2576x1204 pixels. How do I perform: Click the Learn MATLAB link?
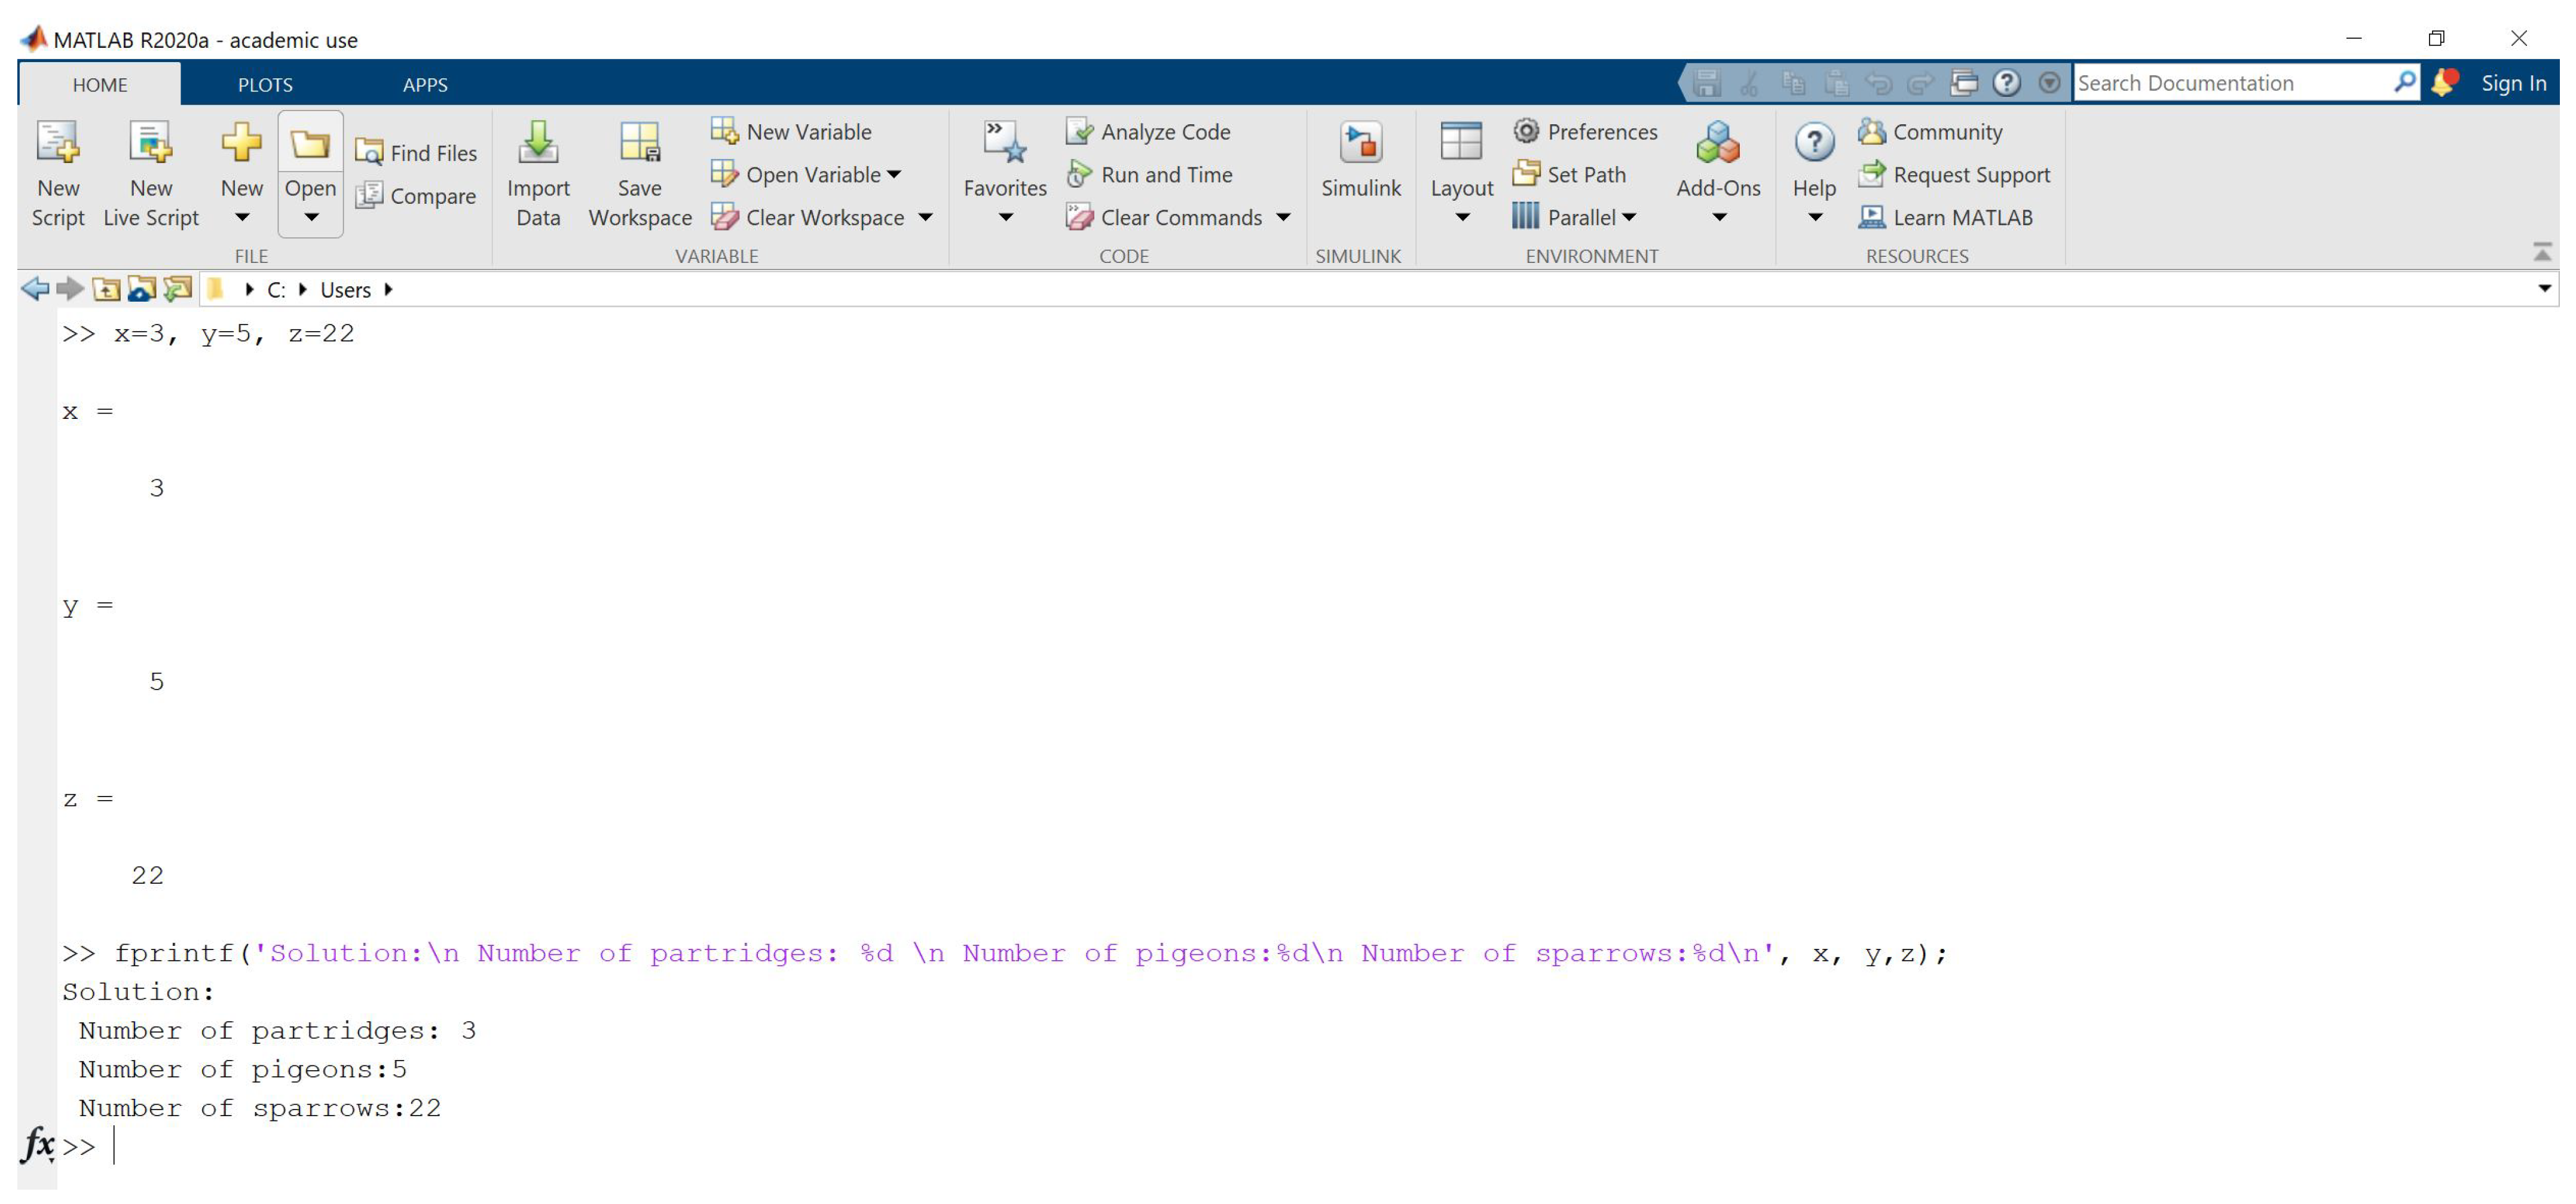pyautogui.click(x=1961, y=218)
